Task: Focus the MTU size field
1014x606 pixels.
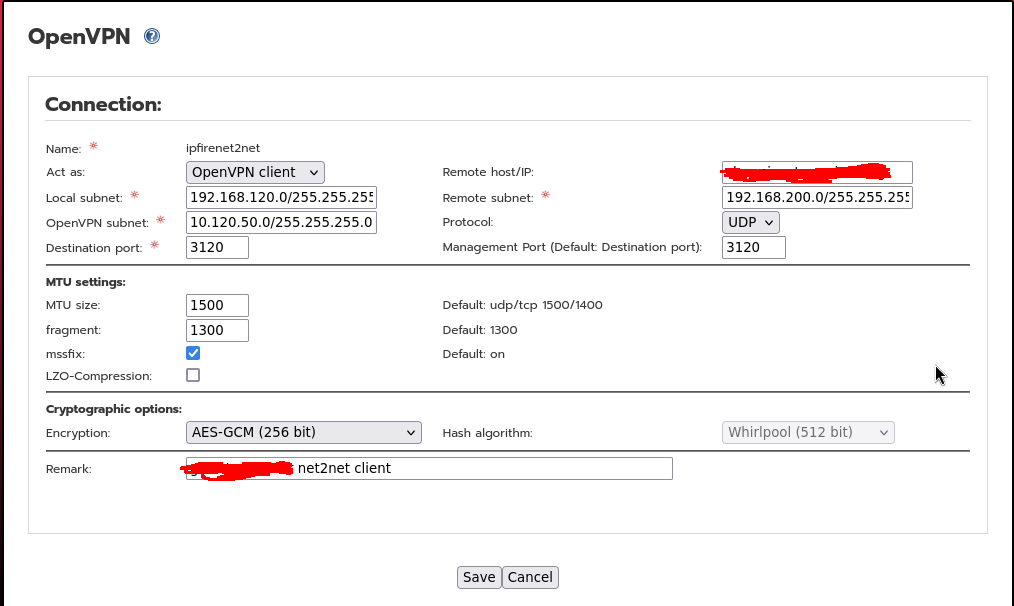Action: coord(217,305)
